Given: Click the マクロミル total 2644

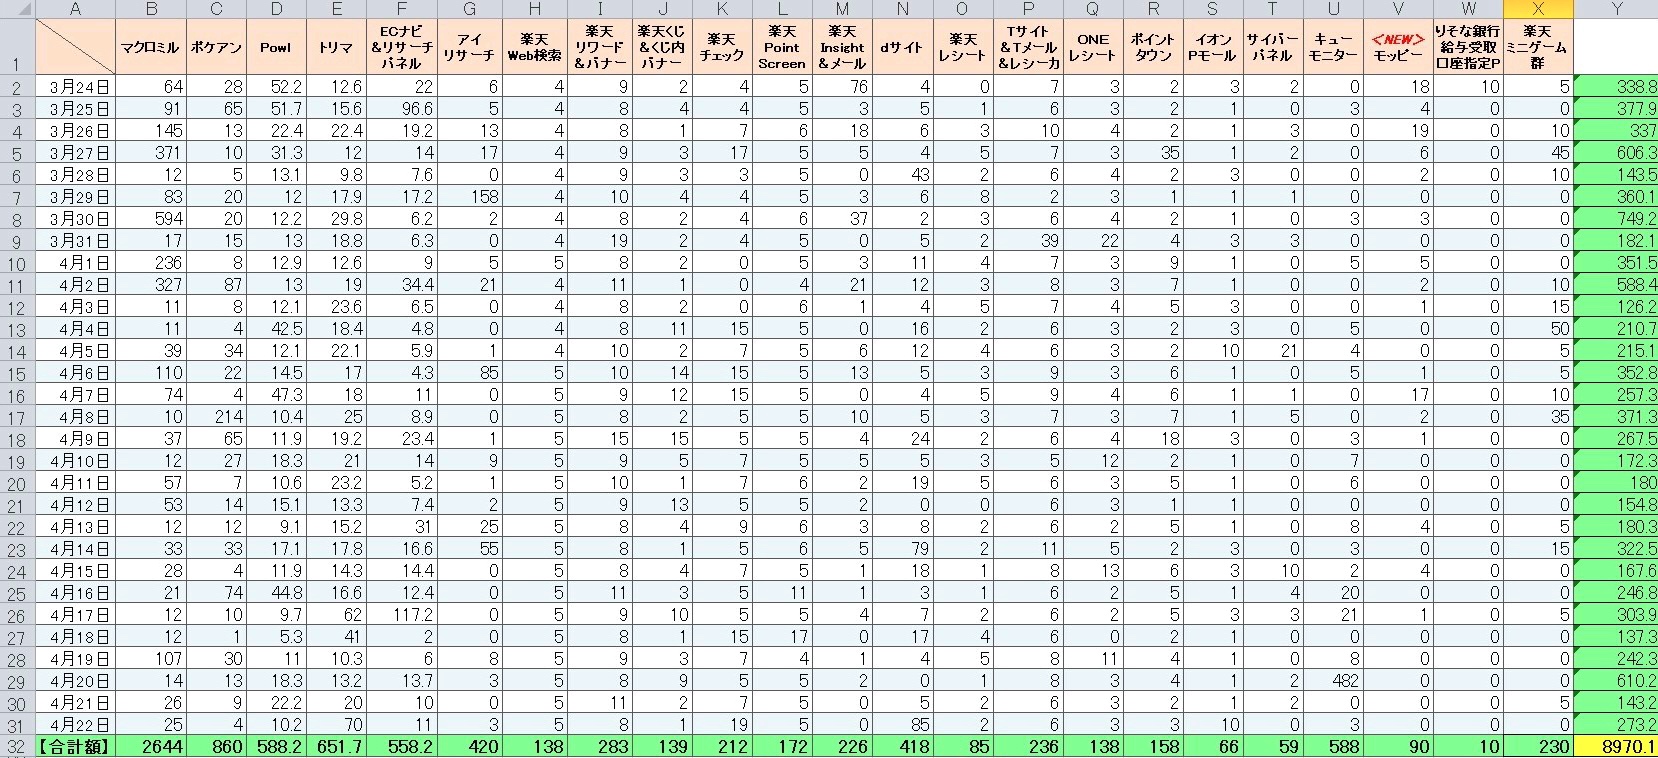Looking at the screenshot, I should click(150, 747).
